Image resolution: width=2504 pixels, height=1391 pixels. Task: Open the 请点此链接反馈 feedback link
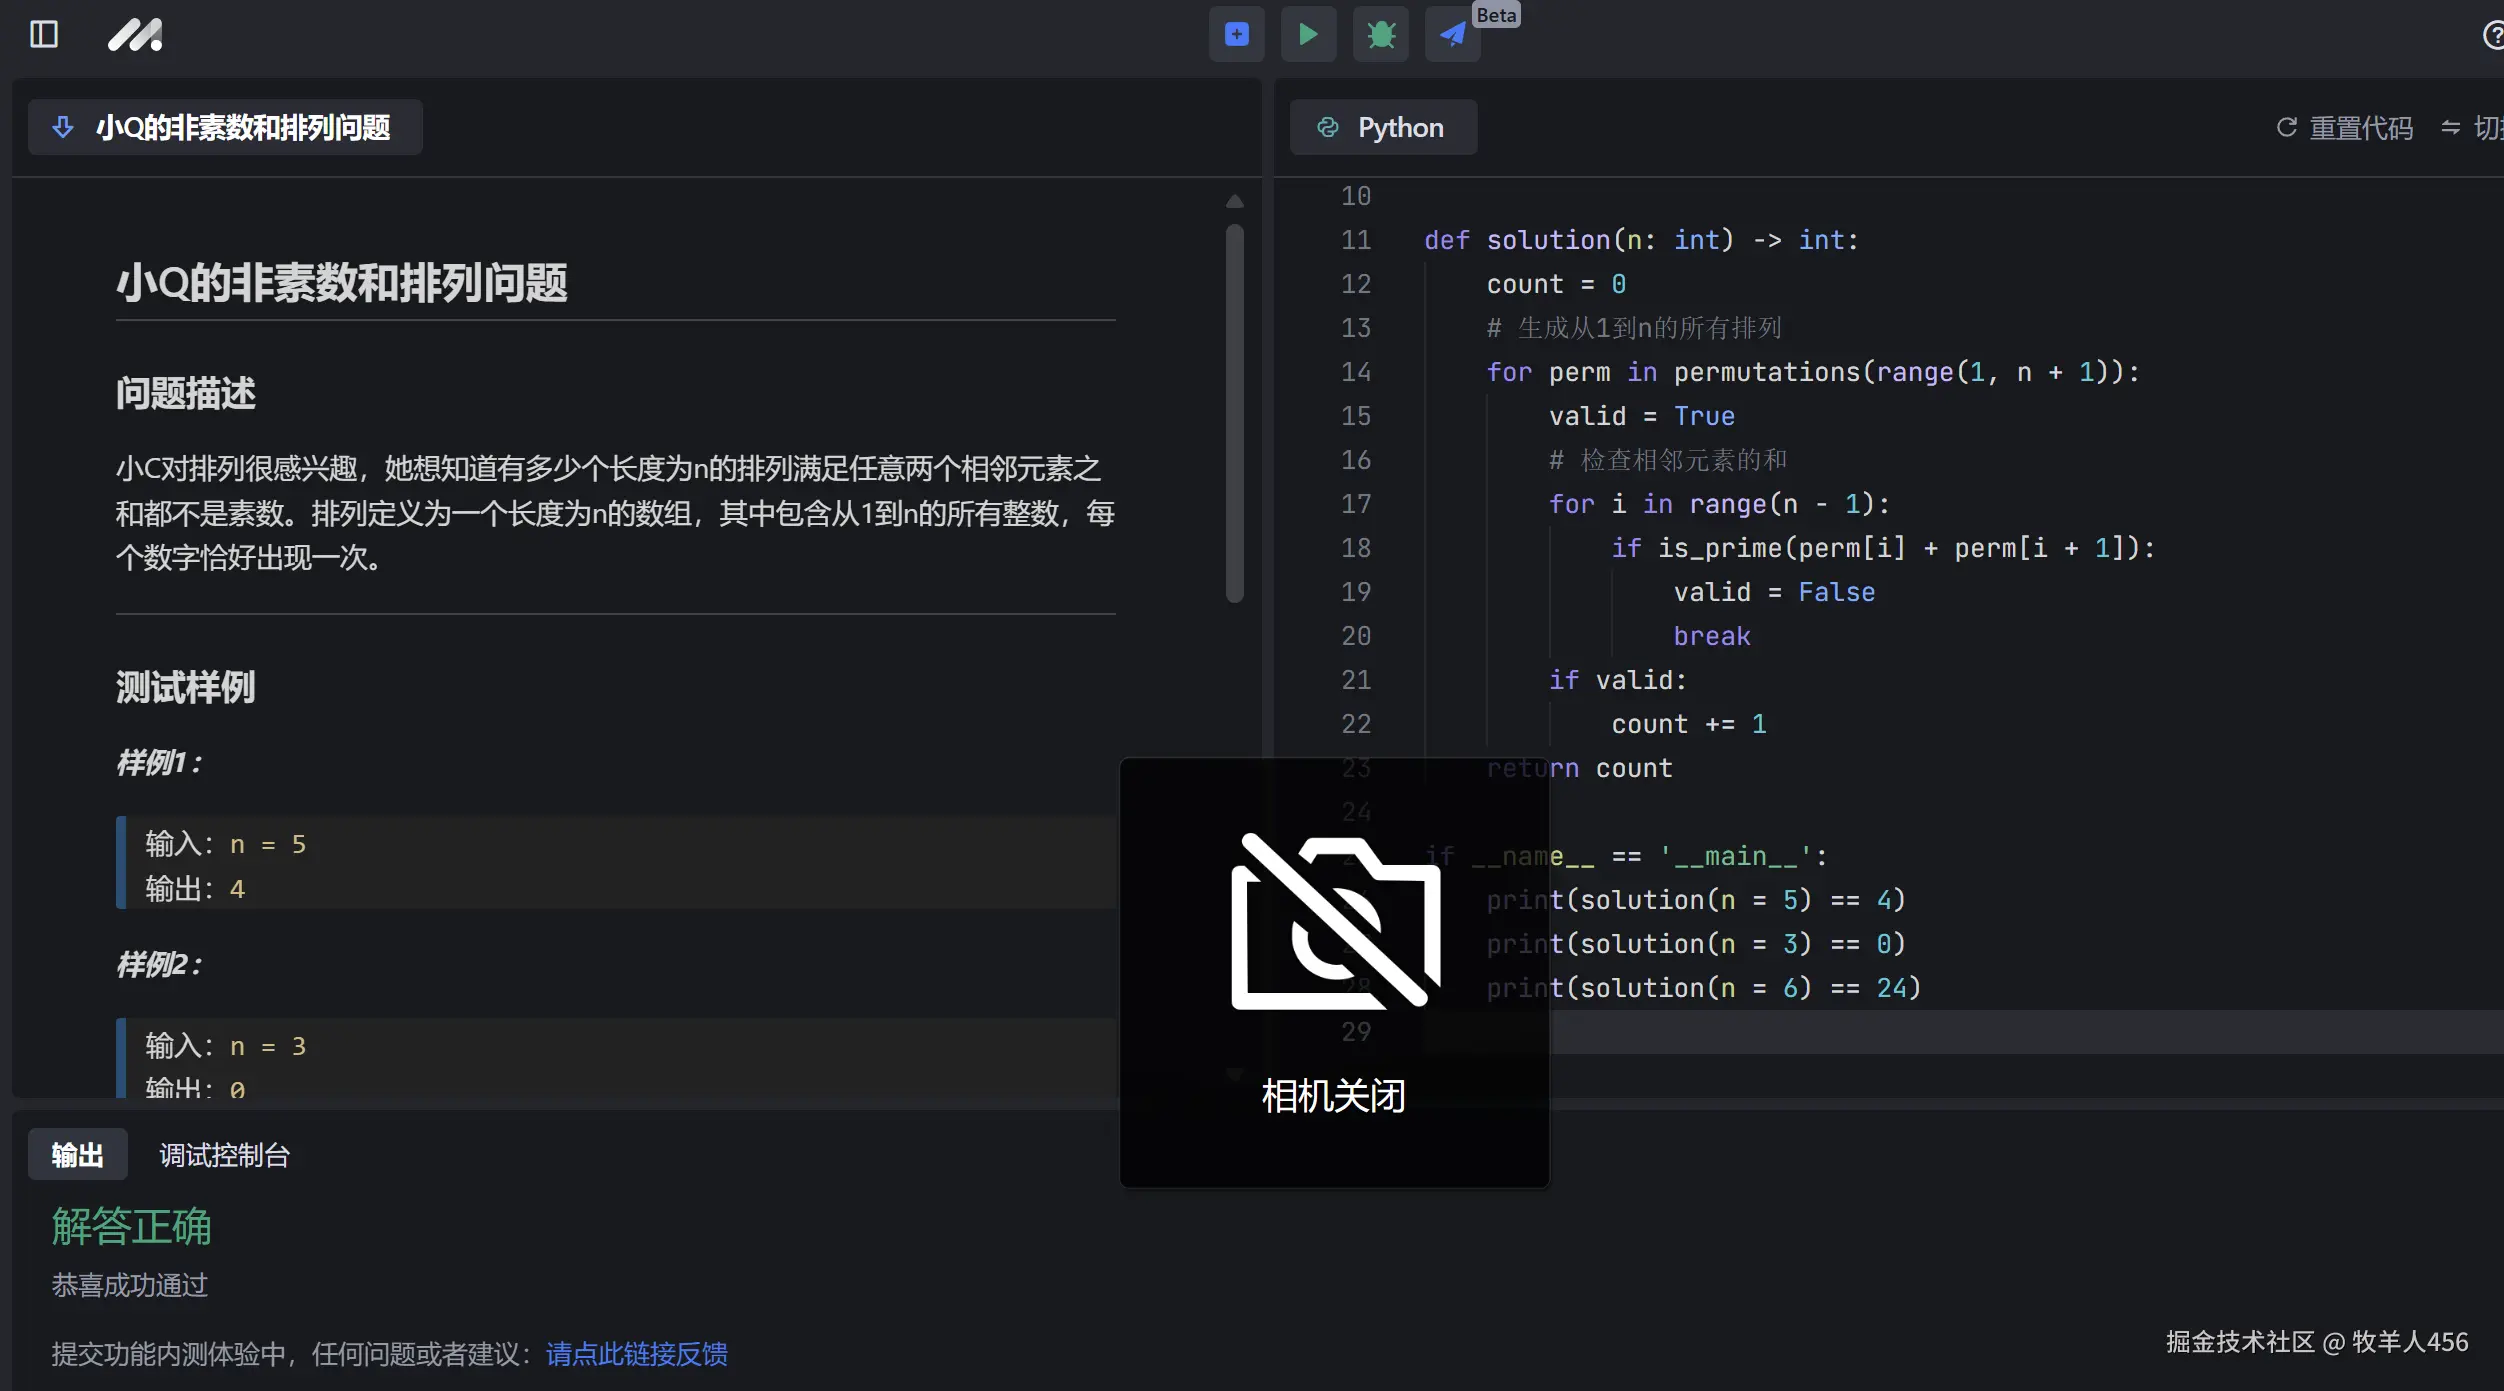[636, 1354]
